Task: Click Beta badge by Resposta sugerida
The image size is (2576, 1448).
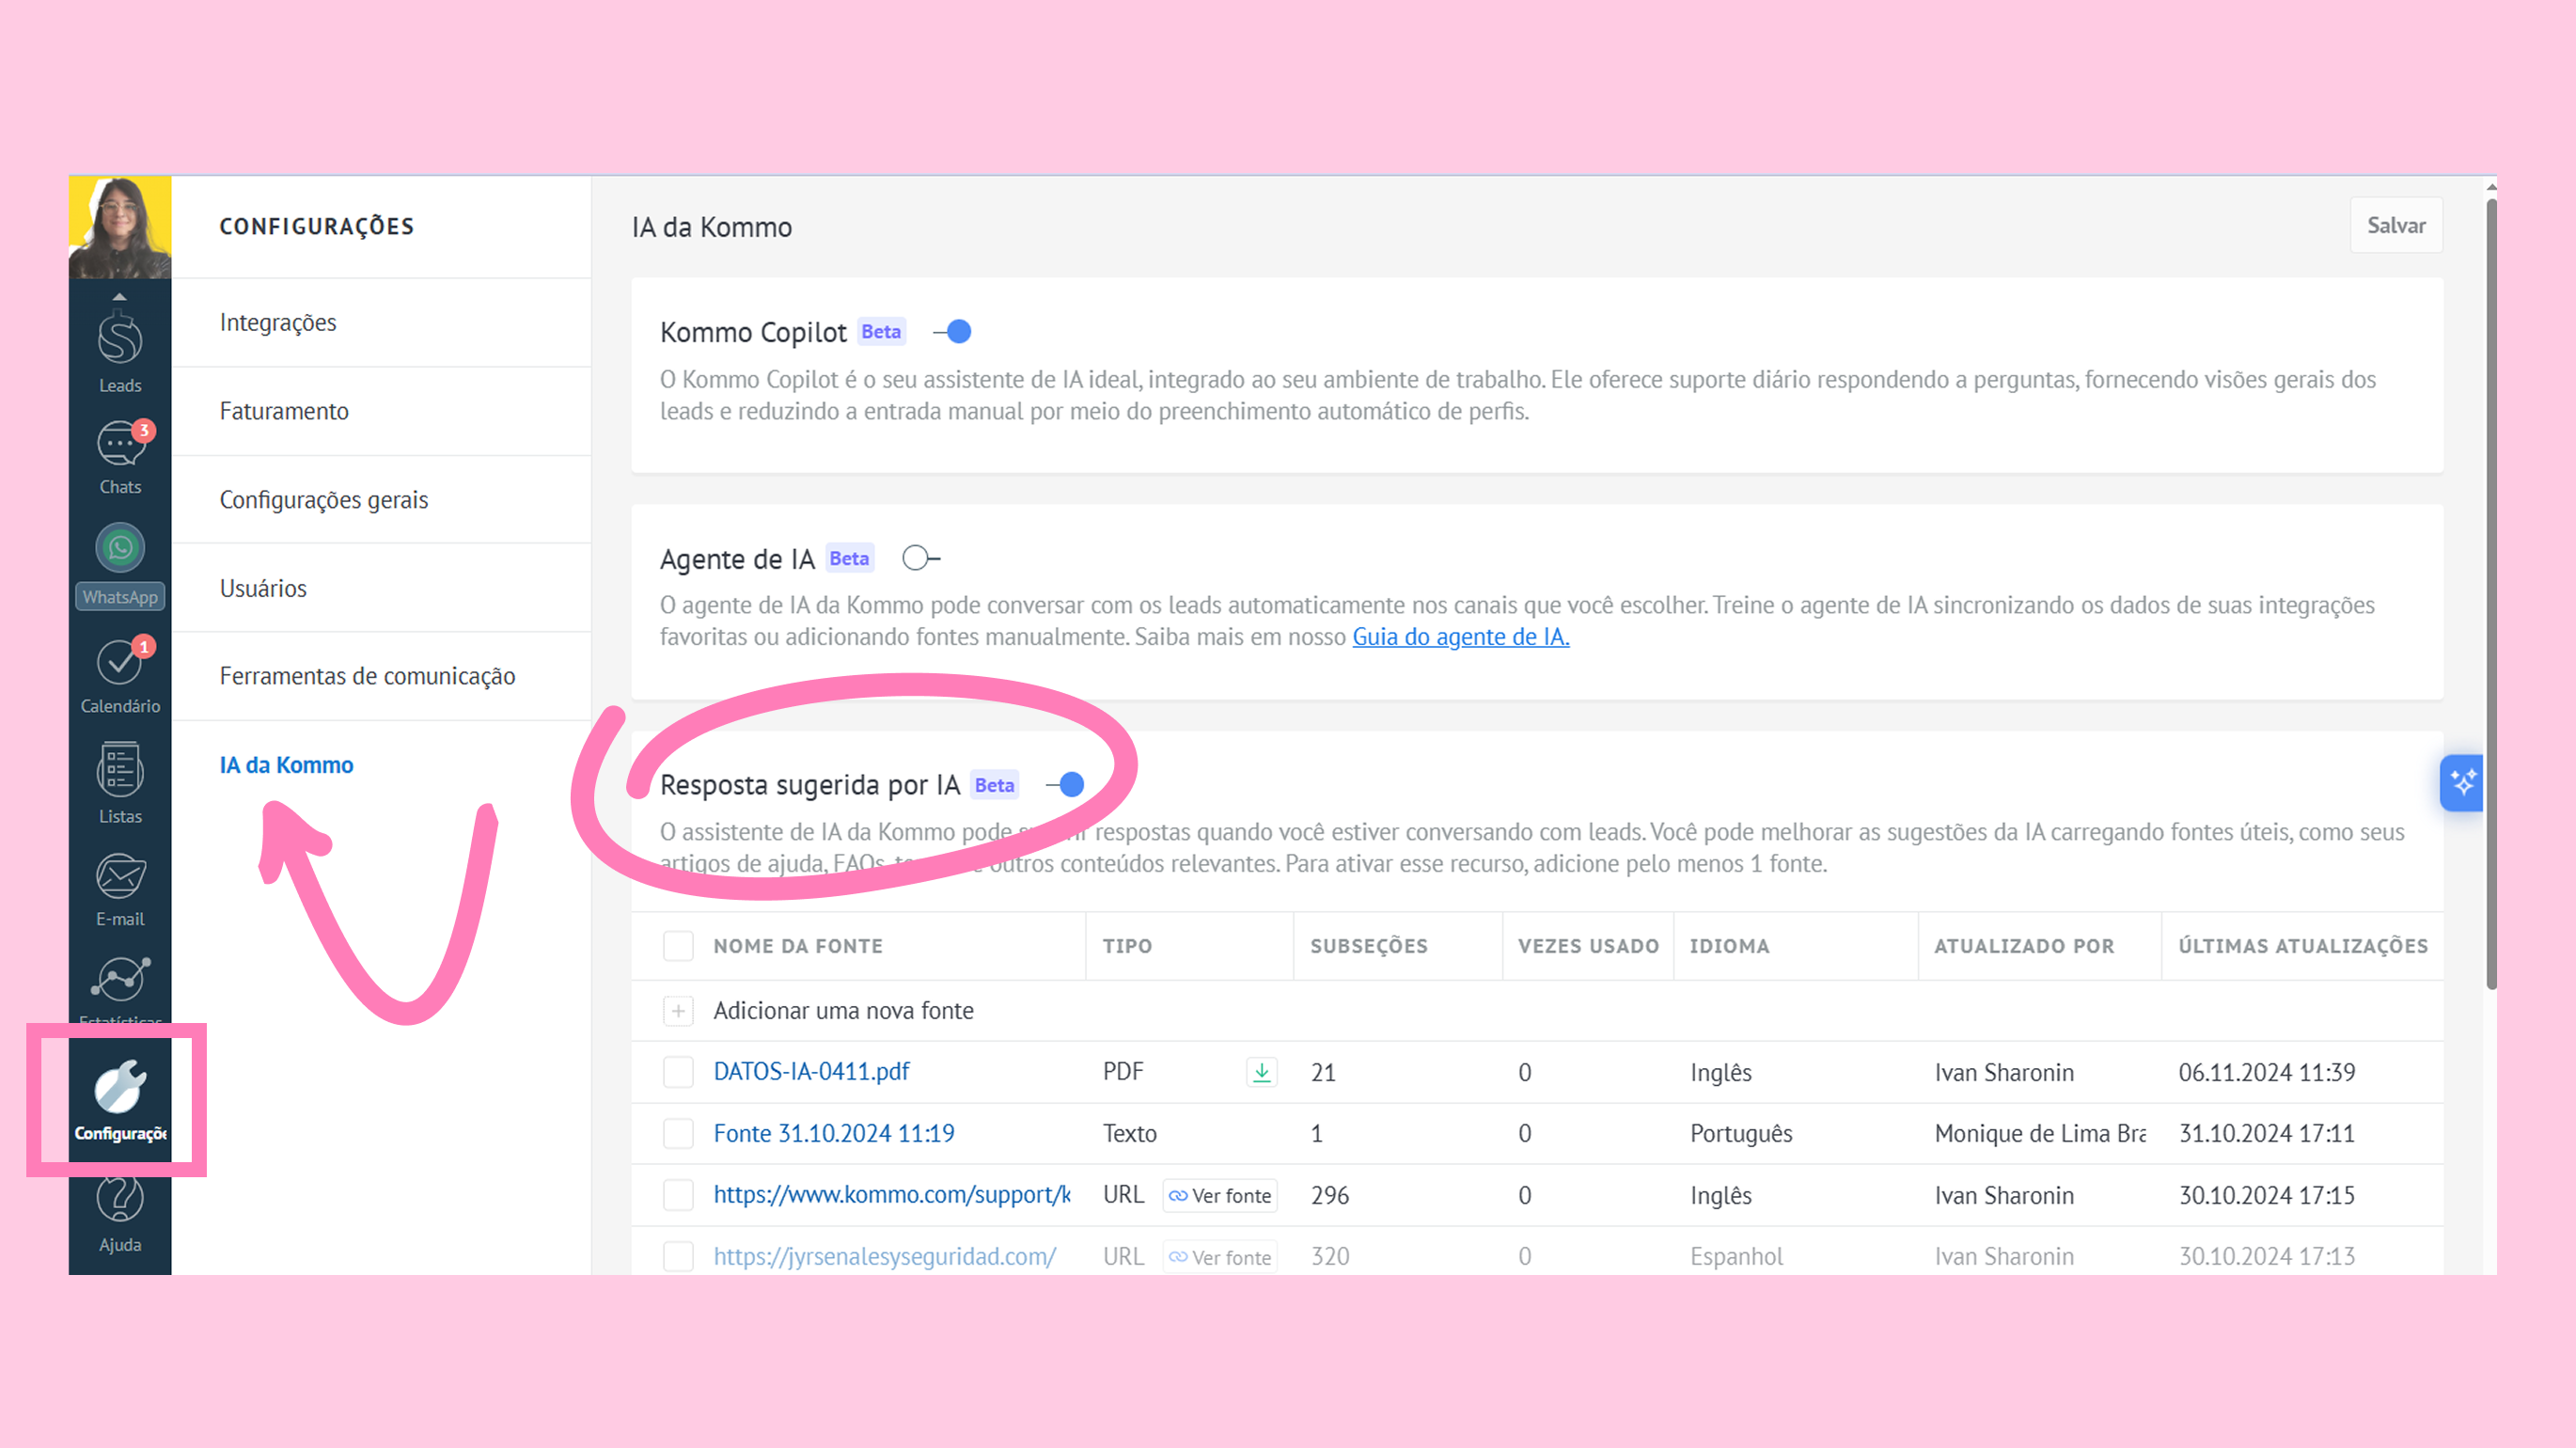Action: pos(994,785)
